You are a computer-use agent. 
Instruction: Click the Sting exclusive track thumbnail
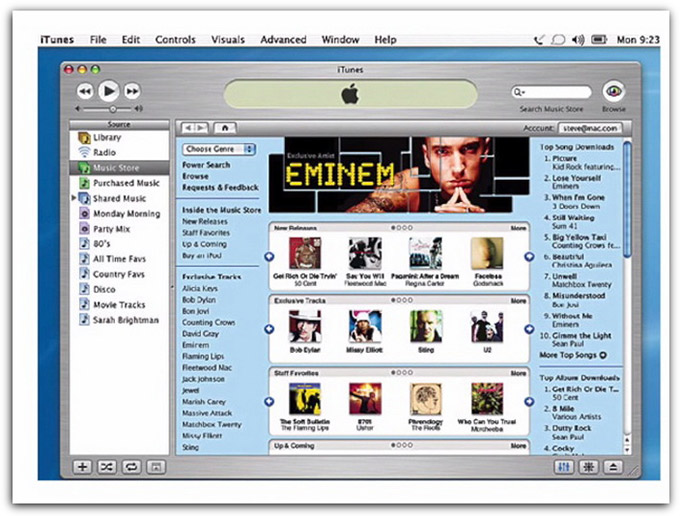pyautogui.click(x=426, y=326)
